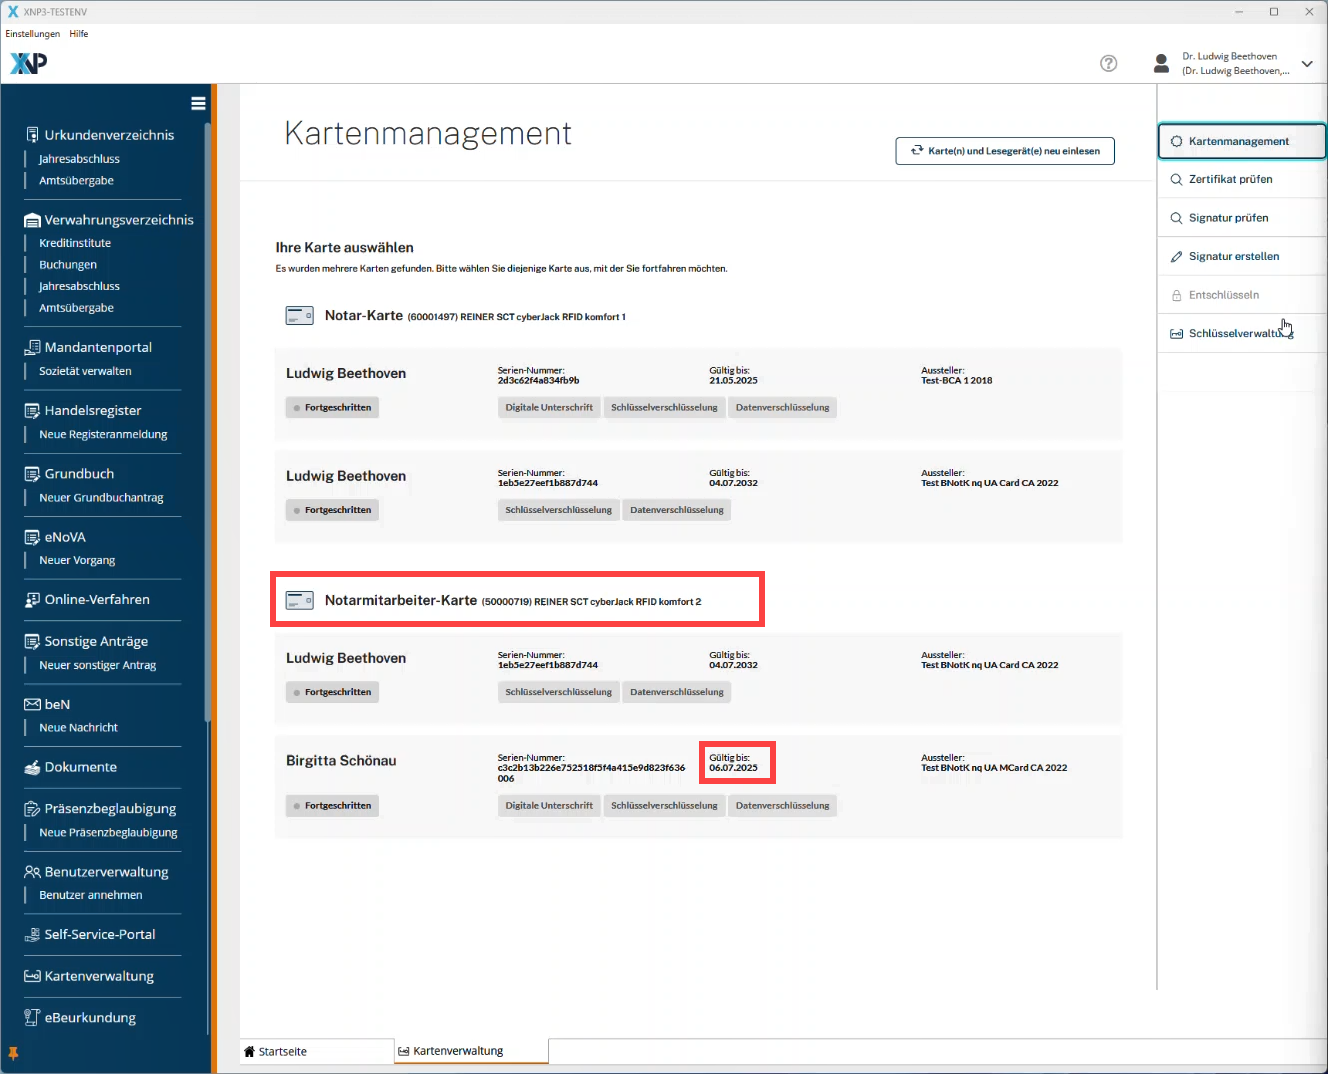This screenshot has width=1328, height=1074.
Task: Click Digitale Unterschrift for serial 2d3c62f4a834fb9b
Action: click(x=549, y=407)
